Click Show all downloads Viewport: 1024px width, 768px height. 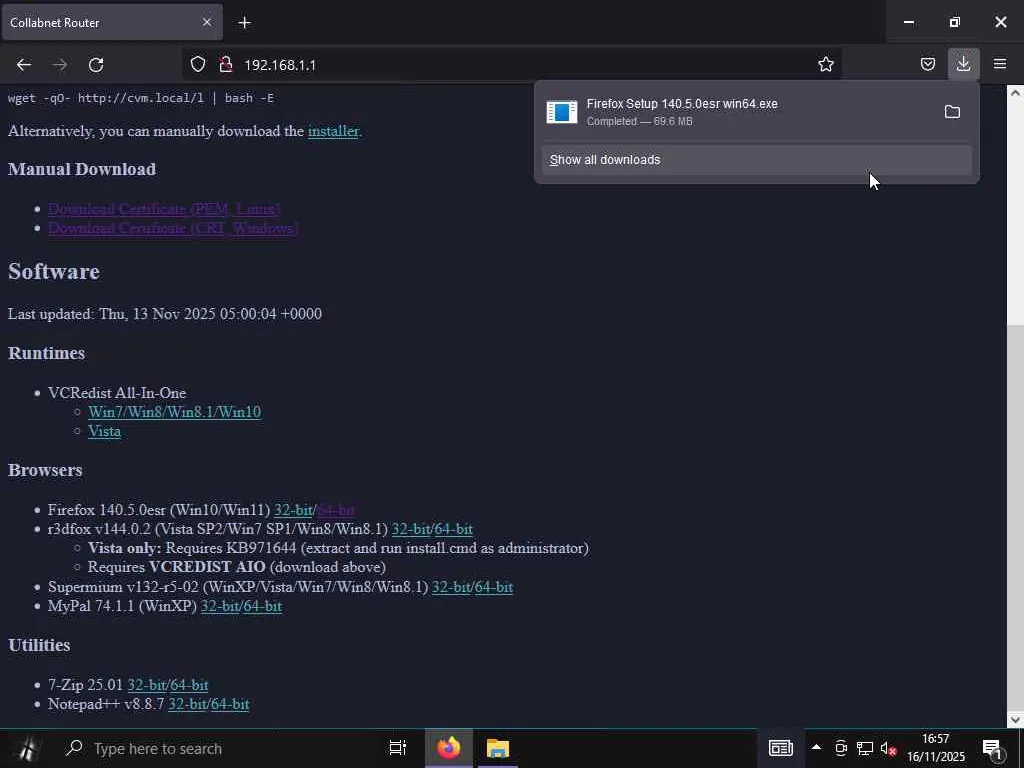click(x=757, y=160)
